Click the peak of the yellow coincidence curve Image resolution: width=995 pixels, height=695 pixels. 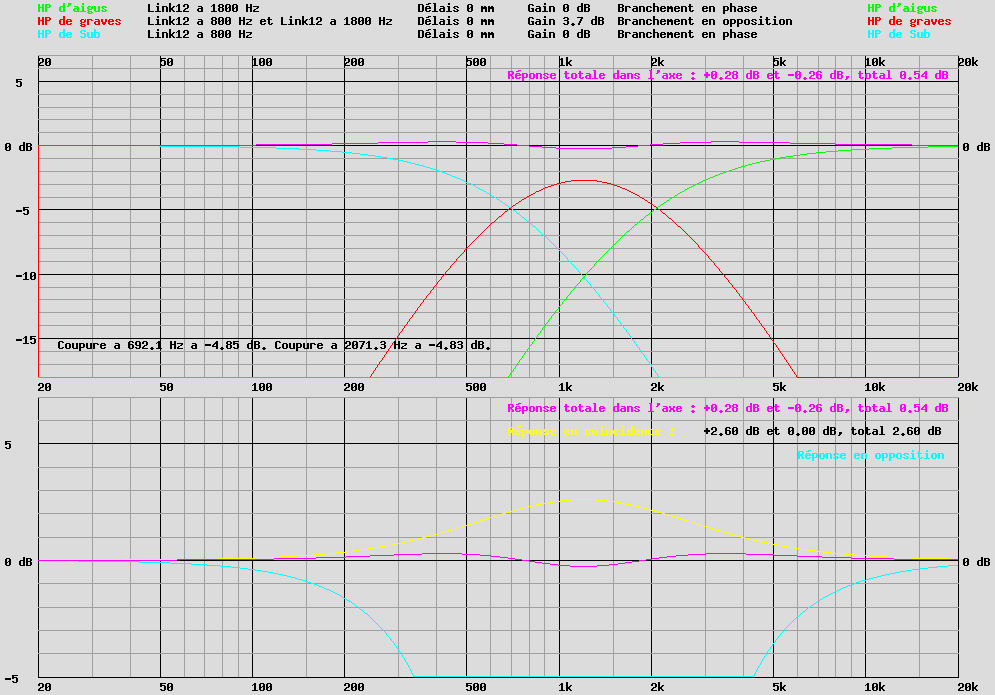coord(584,499)
